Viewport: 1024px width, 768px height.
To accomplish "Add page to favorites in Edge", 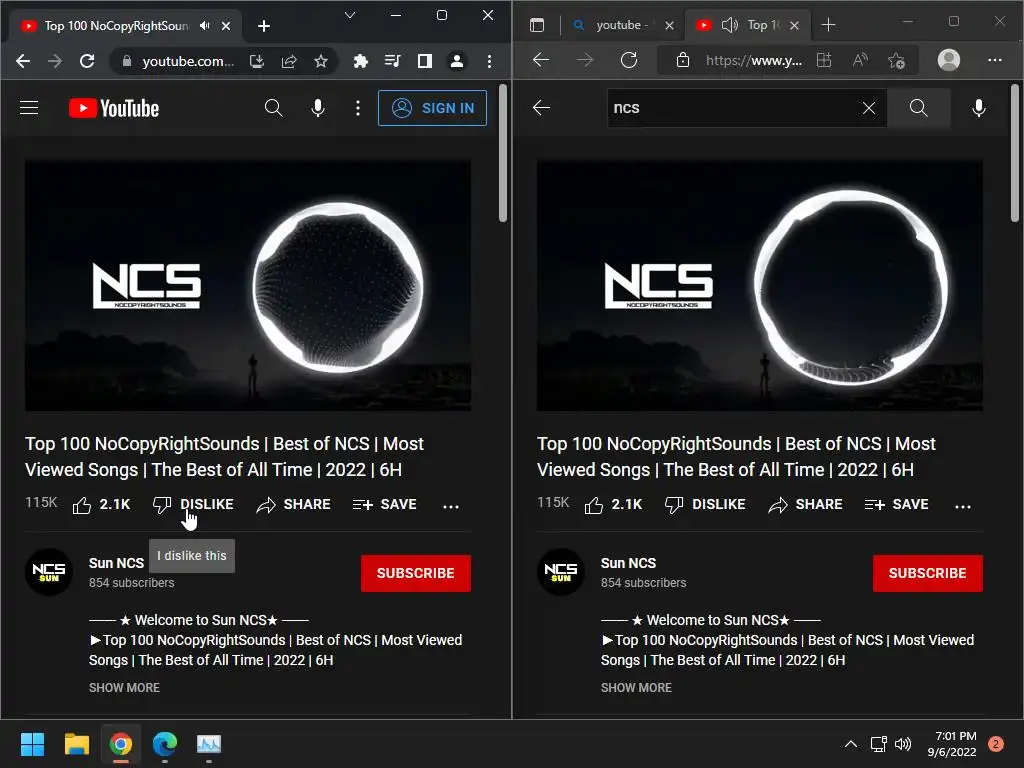I will coord(897,61).
